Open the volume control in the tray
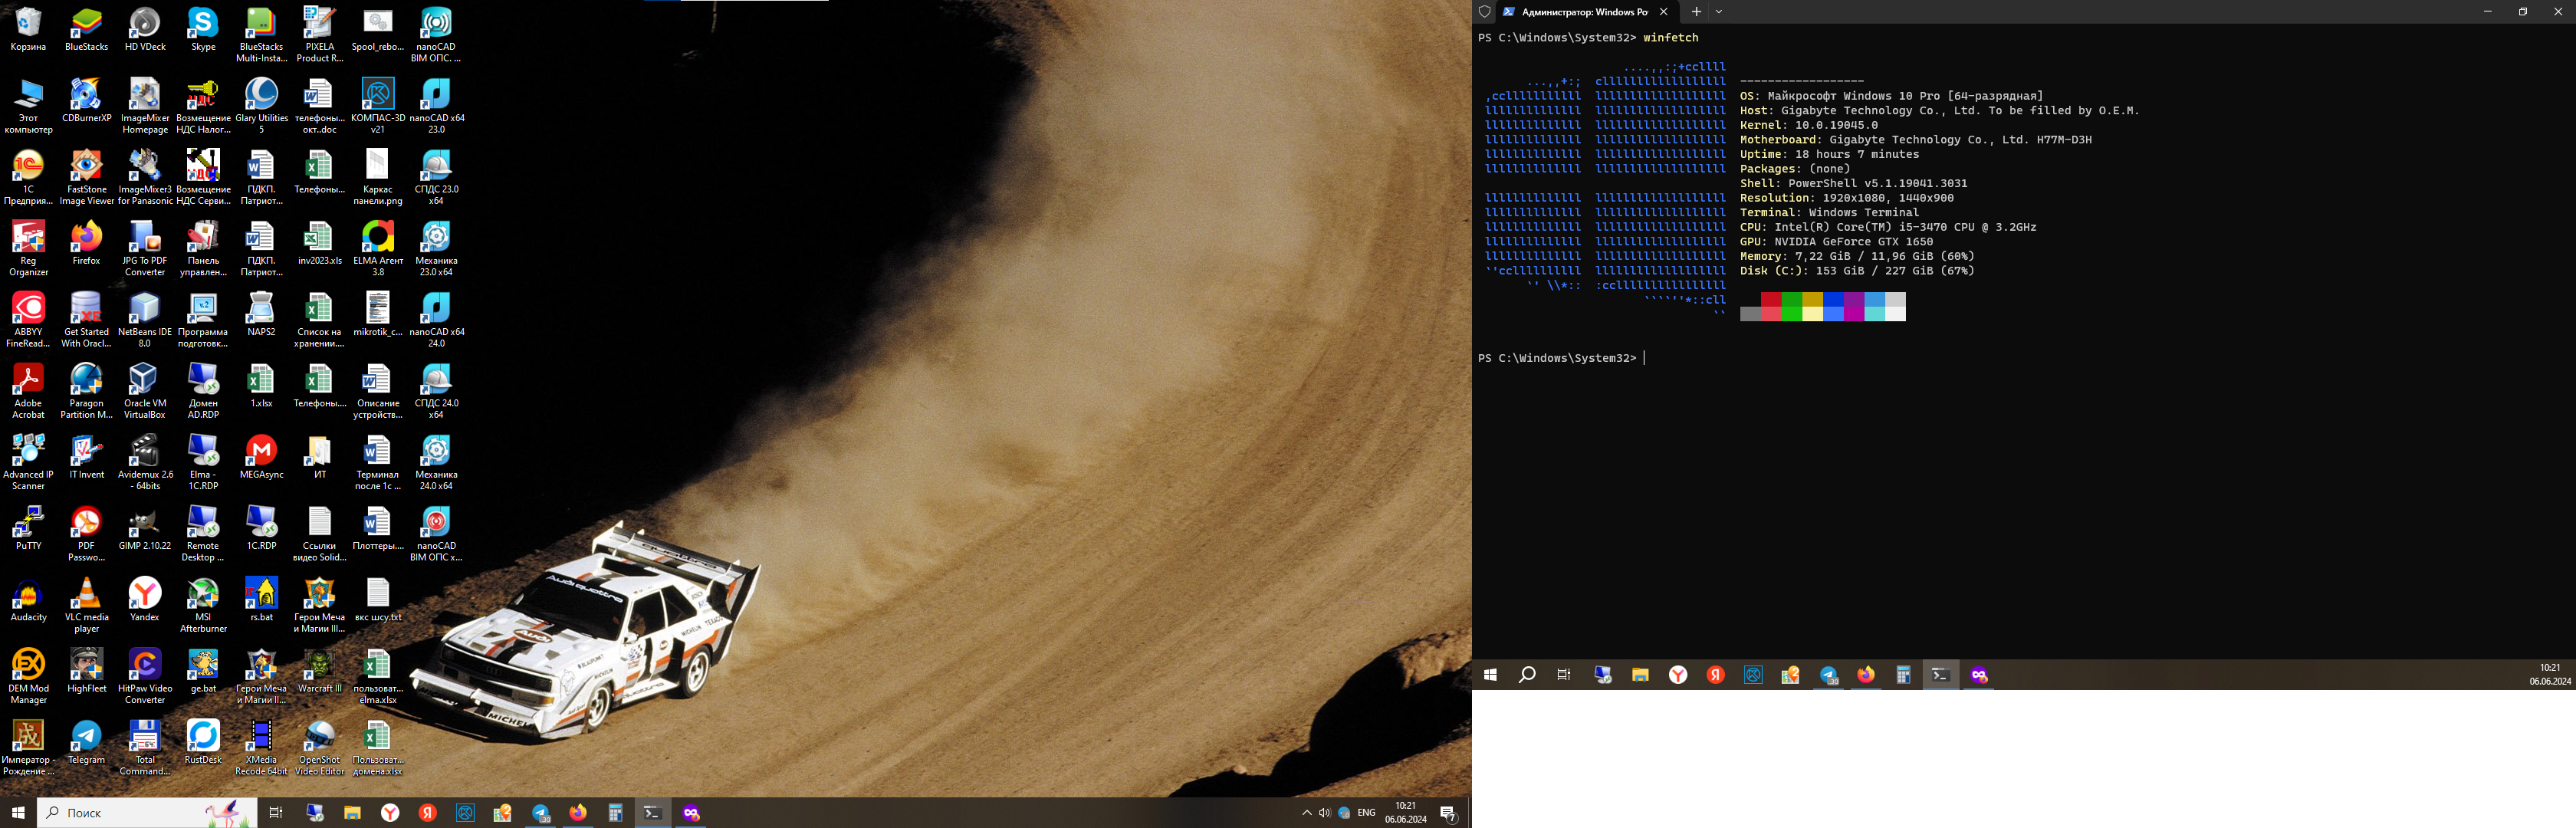 tap(1324, 813)
